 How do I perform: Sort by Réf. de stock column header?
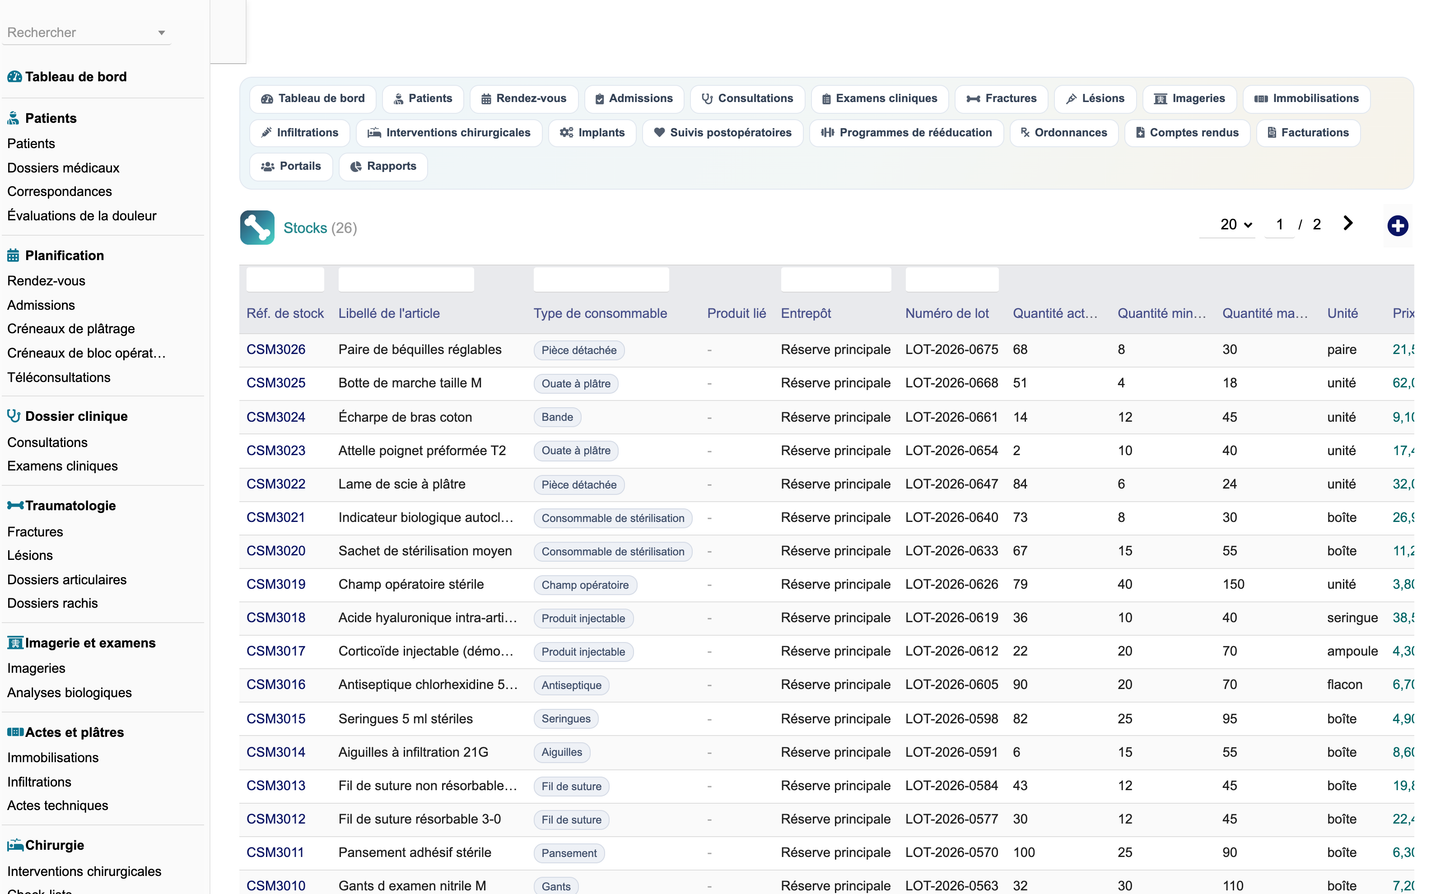point(285,314)
